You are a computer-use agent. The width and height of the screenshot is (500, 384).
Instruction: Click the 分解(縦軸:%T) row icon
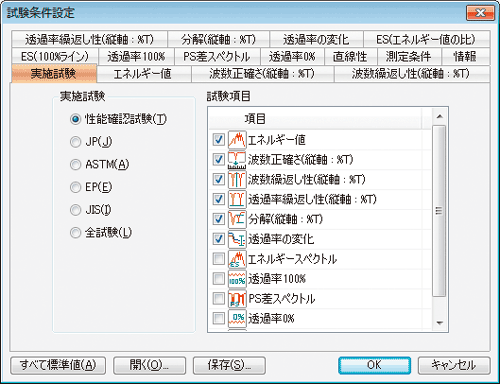(237, 219)
